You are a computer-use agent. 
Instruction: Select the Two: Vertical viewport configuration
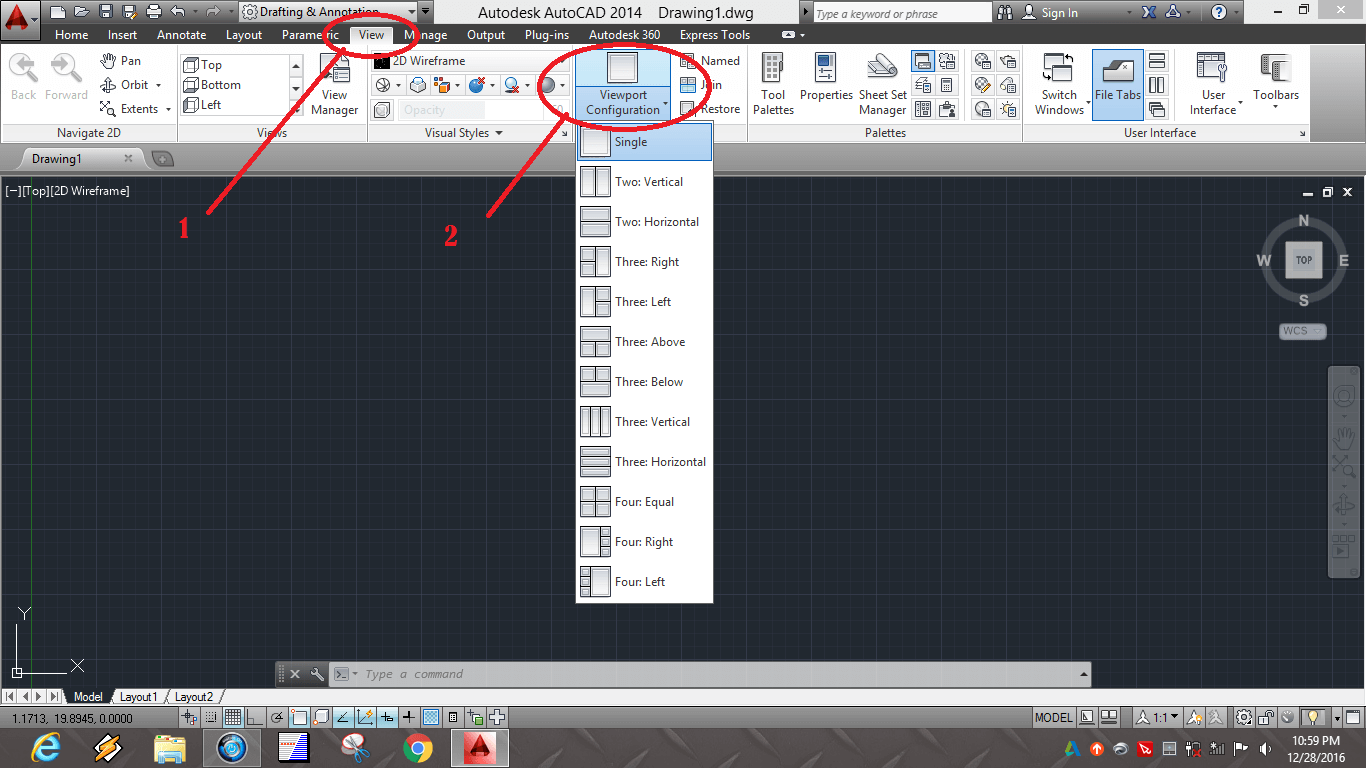pos(644,181)
